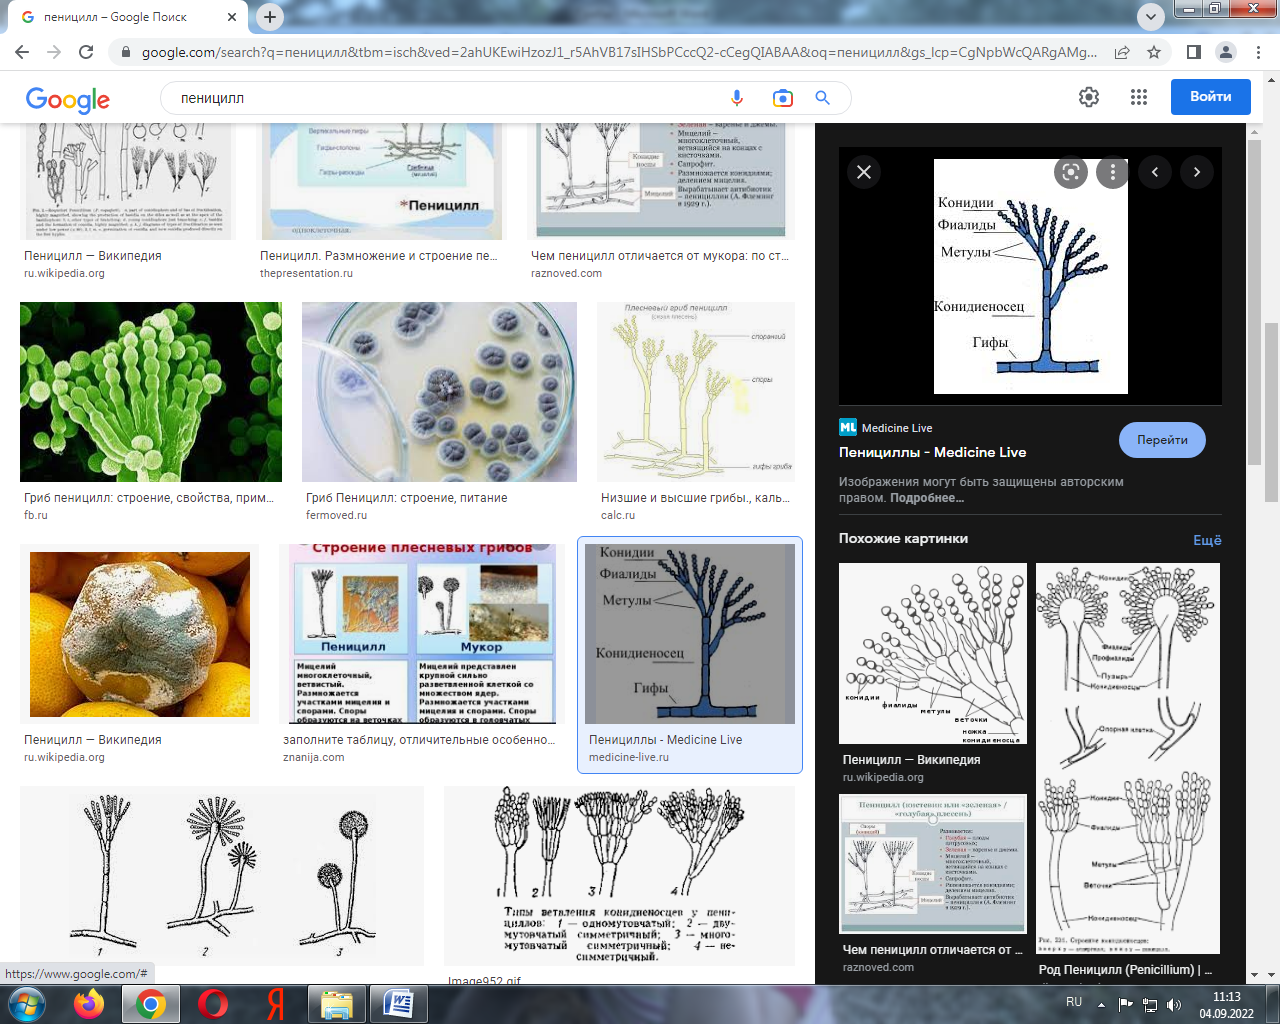Image resolution: width=1280 pixels, height=1024 pixels.
Task: Click the scrollbar down arrow
Action: 1271,975
